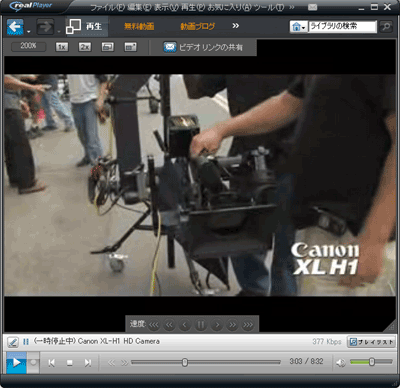400x388 pixels.
Task: Skip to the next clip
Action: tap(88, 363)
